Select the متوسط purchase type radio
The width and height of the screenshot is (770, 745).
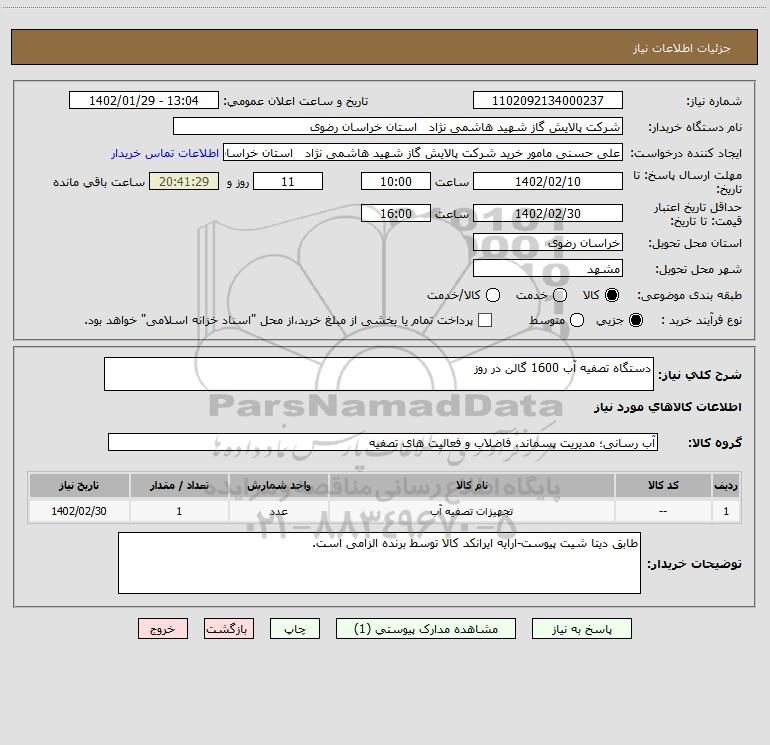tap(577, 320)
